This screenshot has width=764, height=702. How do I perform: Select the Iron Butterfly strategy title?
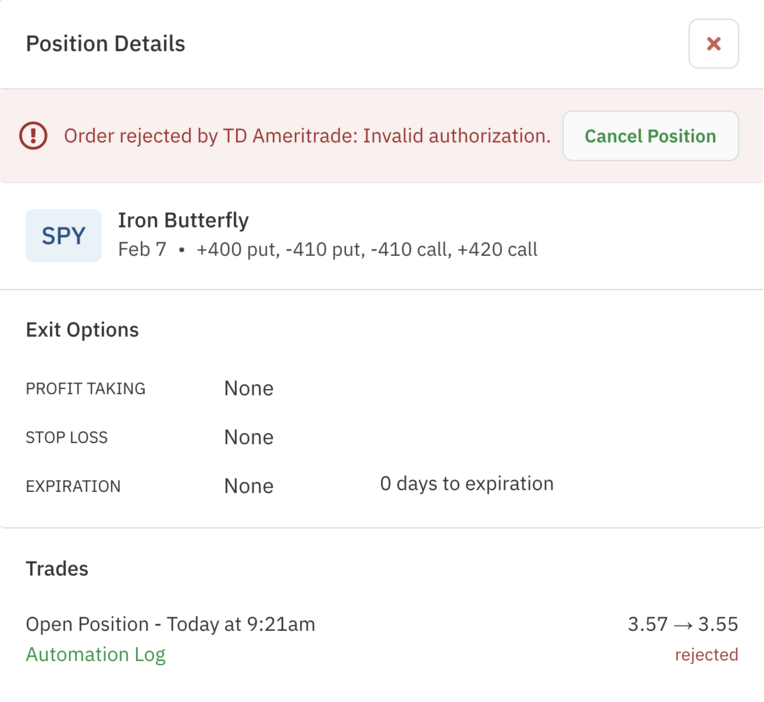(183, 220)
